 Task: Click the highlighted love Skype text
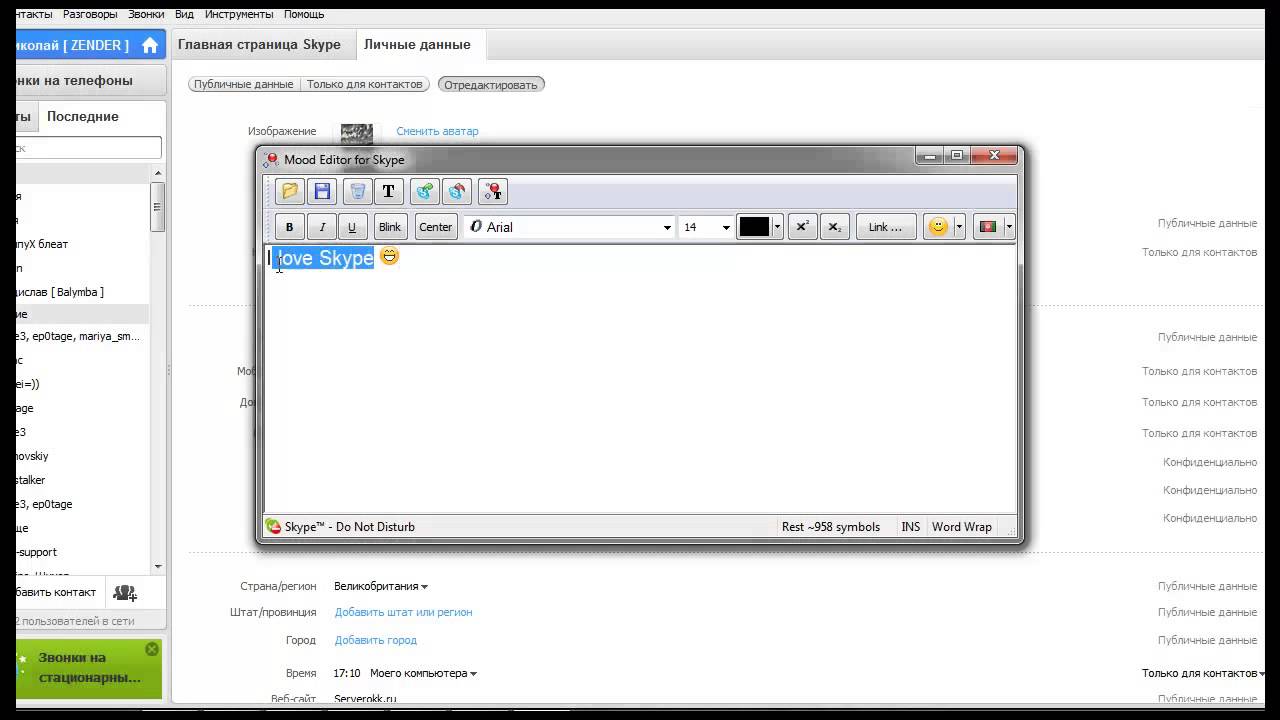pyautogui.click(x=324, y=258)
